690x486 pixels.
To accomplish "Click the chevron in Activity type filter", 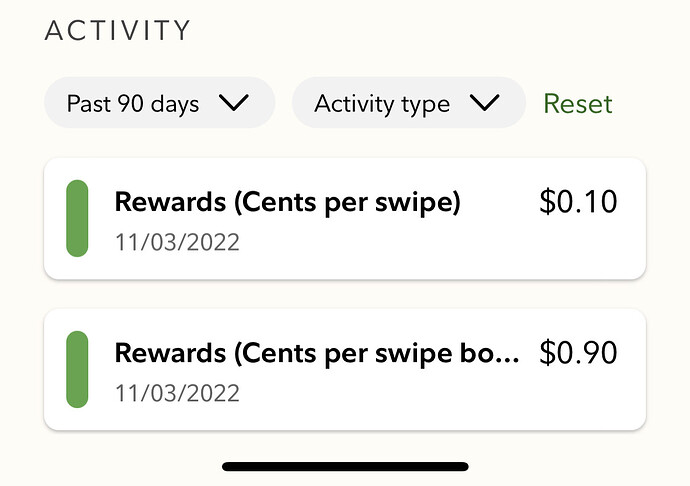I will [484, 103].
